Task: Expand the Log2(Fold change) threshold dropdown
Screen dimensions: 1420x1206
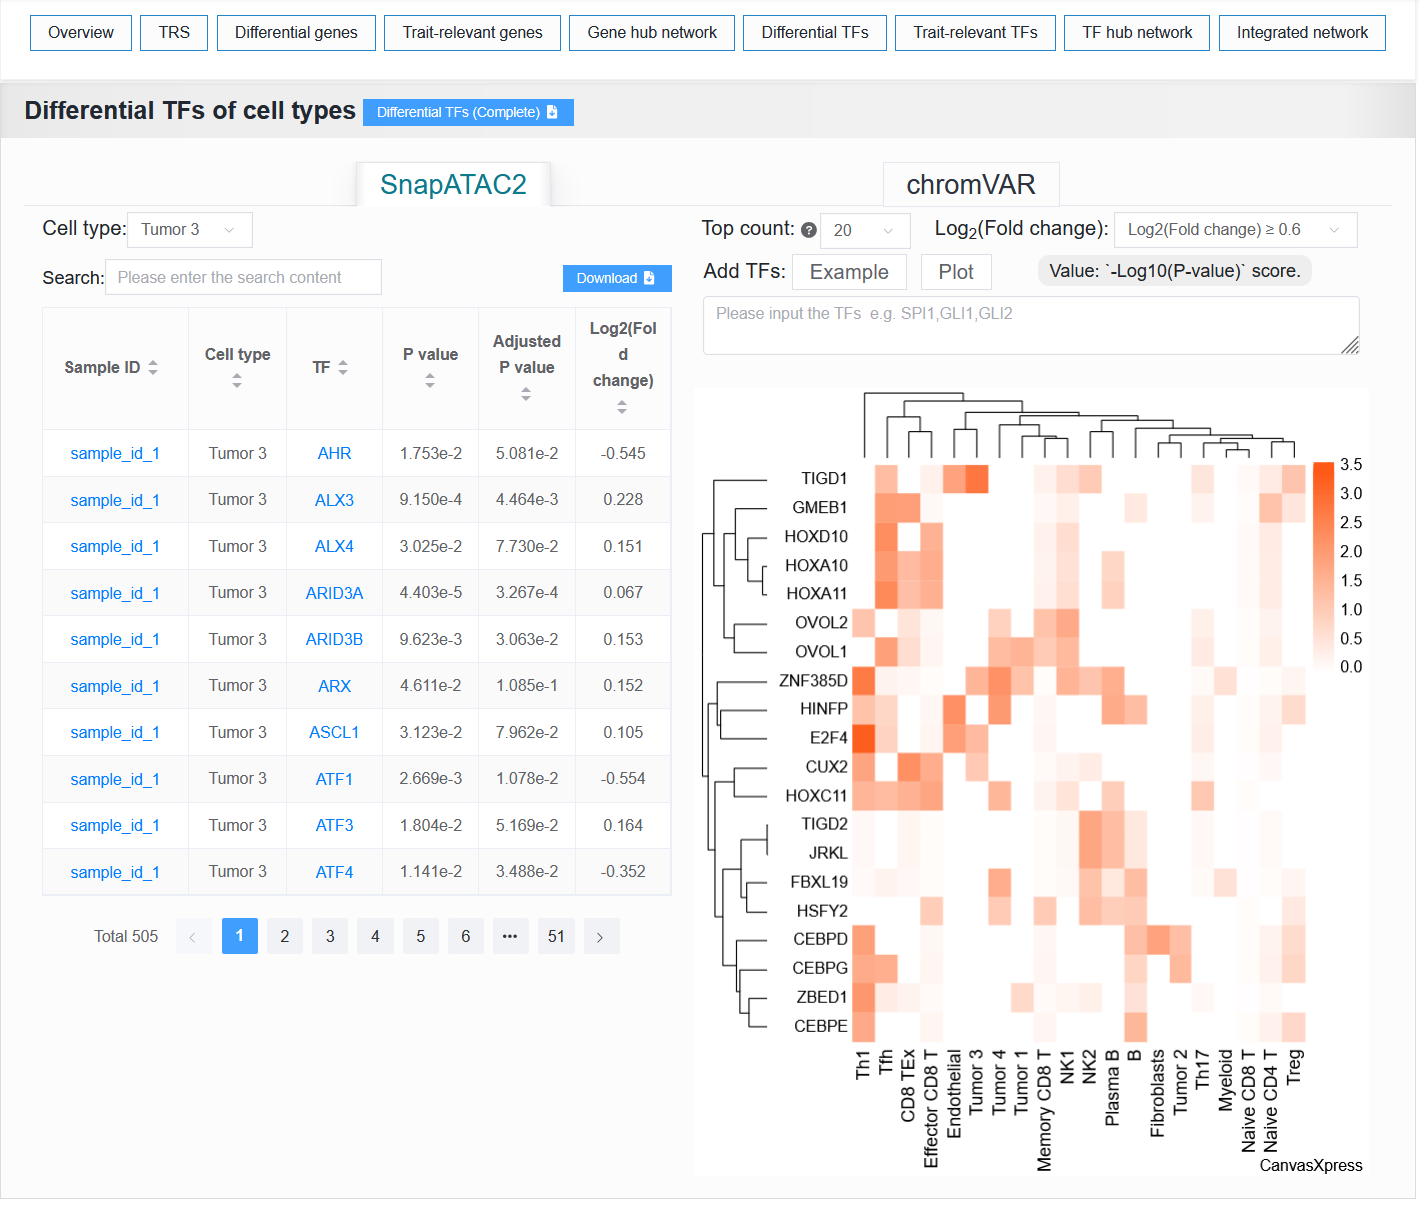Action: (x=1235, y=230)
